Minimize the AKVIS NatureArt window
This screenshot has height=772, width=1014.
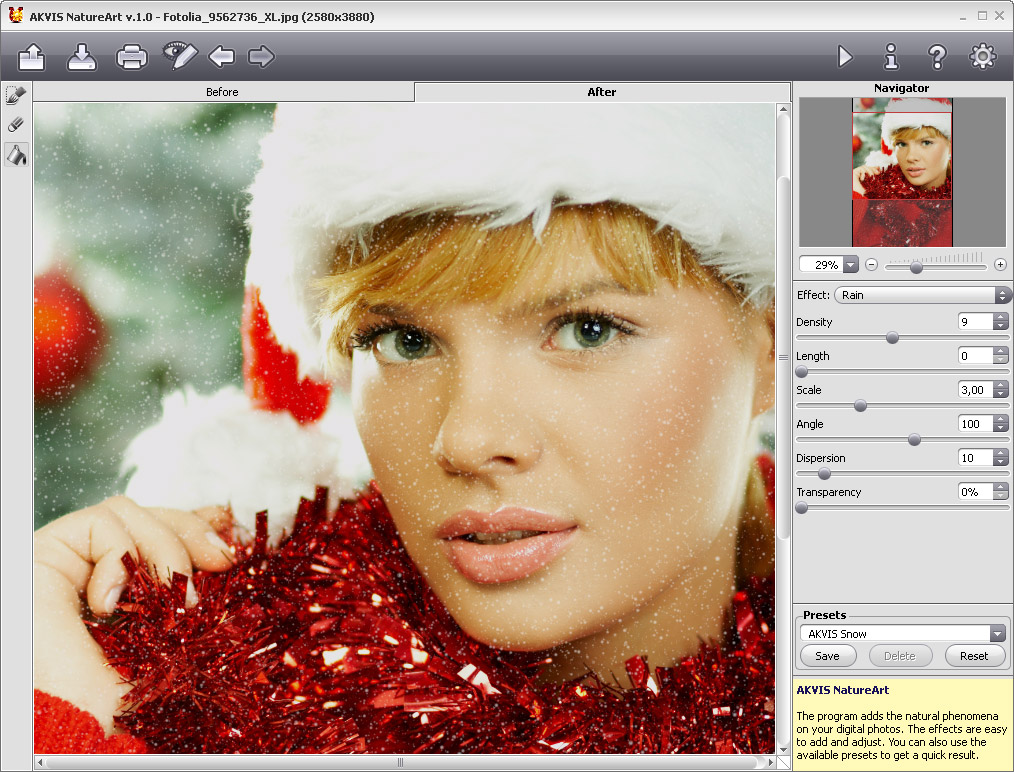[963, 17]
